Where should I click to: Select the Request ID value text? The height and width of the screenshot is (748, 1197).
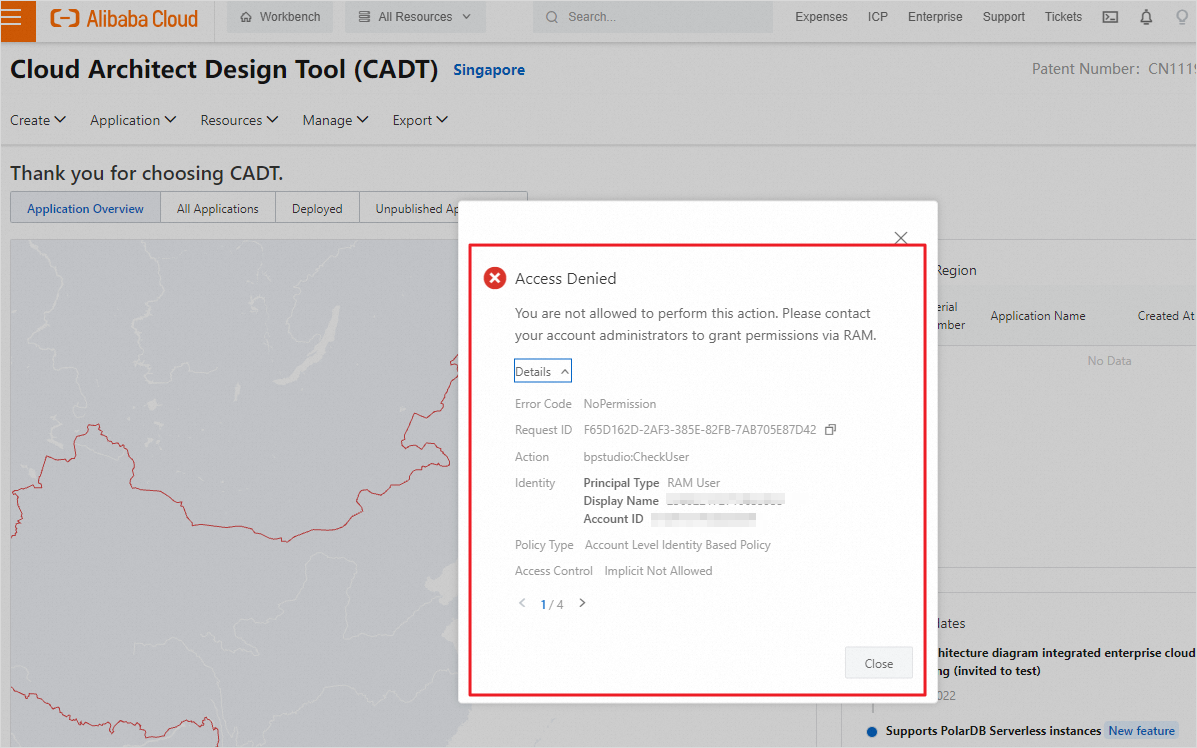point(700,430)
